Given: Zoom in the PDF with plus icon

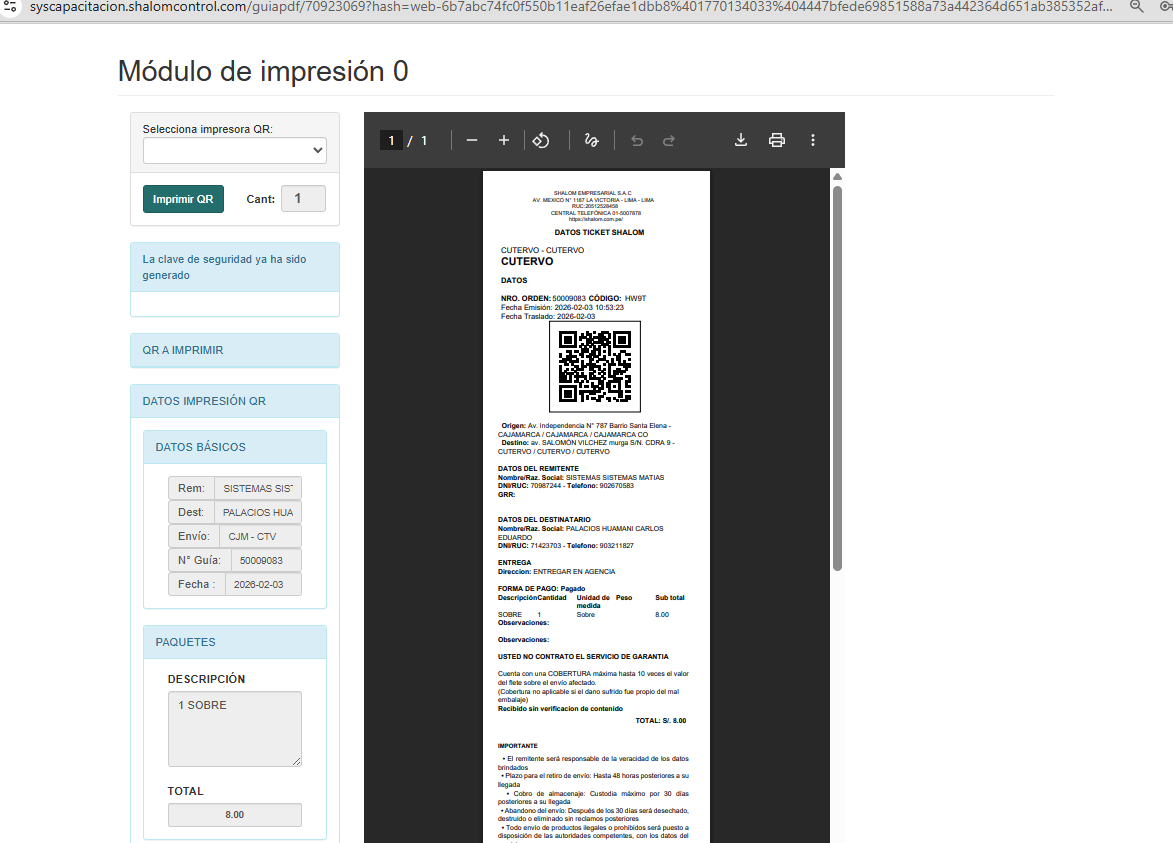Looking at the screenshot, I should tap(504, 141).
